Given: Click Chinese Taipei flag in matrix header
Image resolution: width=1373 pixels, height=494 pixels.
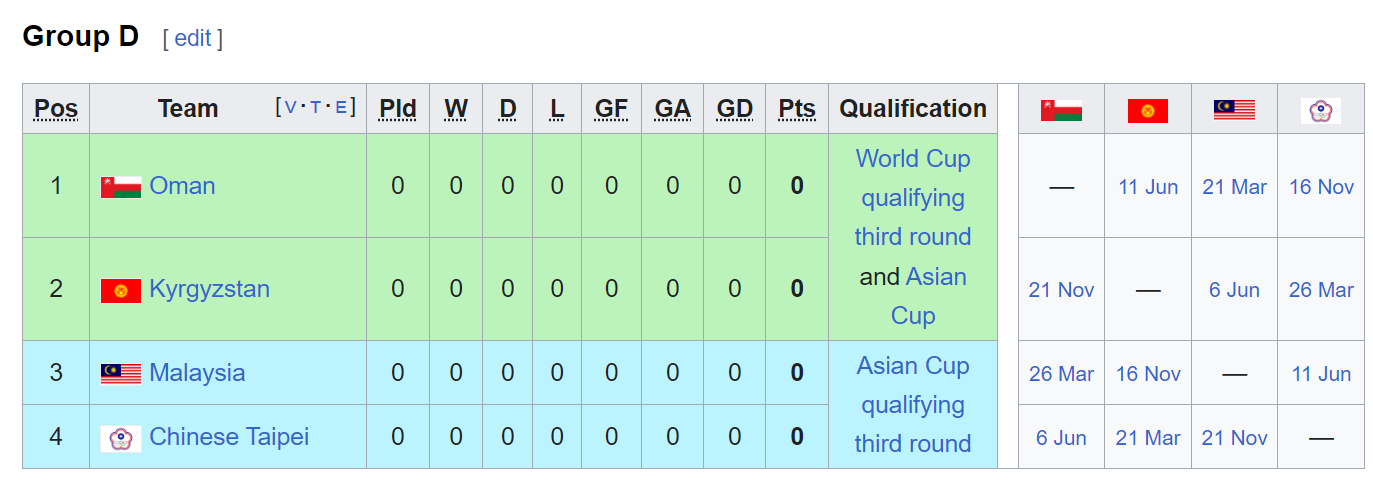Looking at the screenshot, I should (1320, 109).
